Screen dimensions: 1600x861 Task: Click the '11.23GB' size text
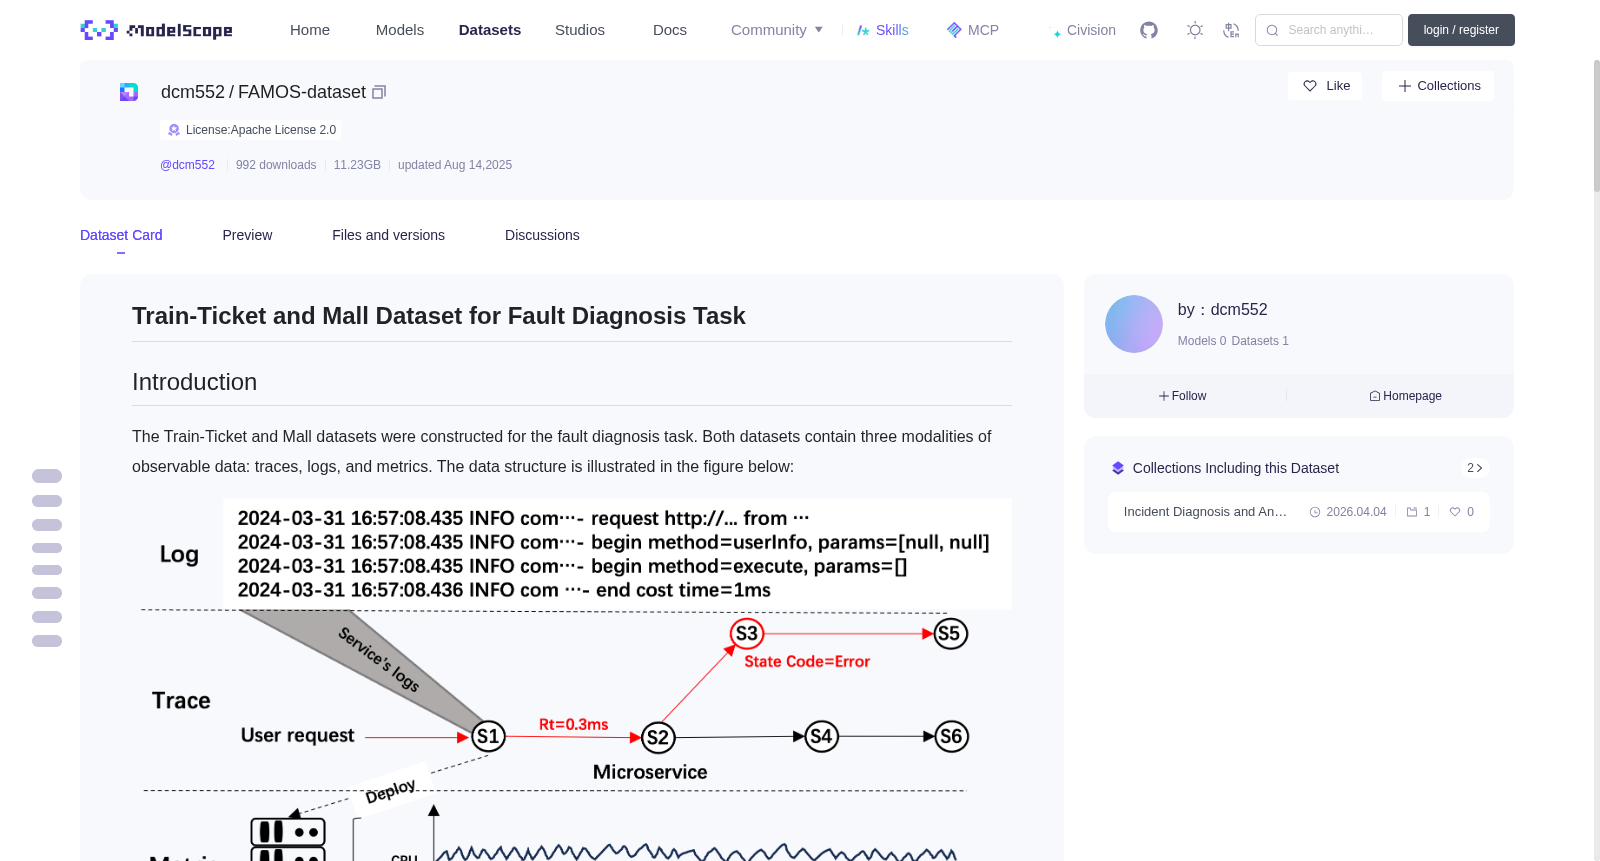coord(357,165)
